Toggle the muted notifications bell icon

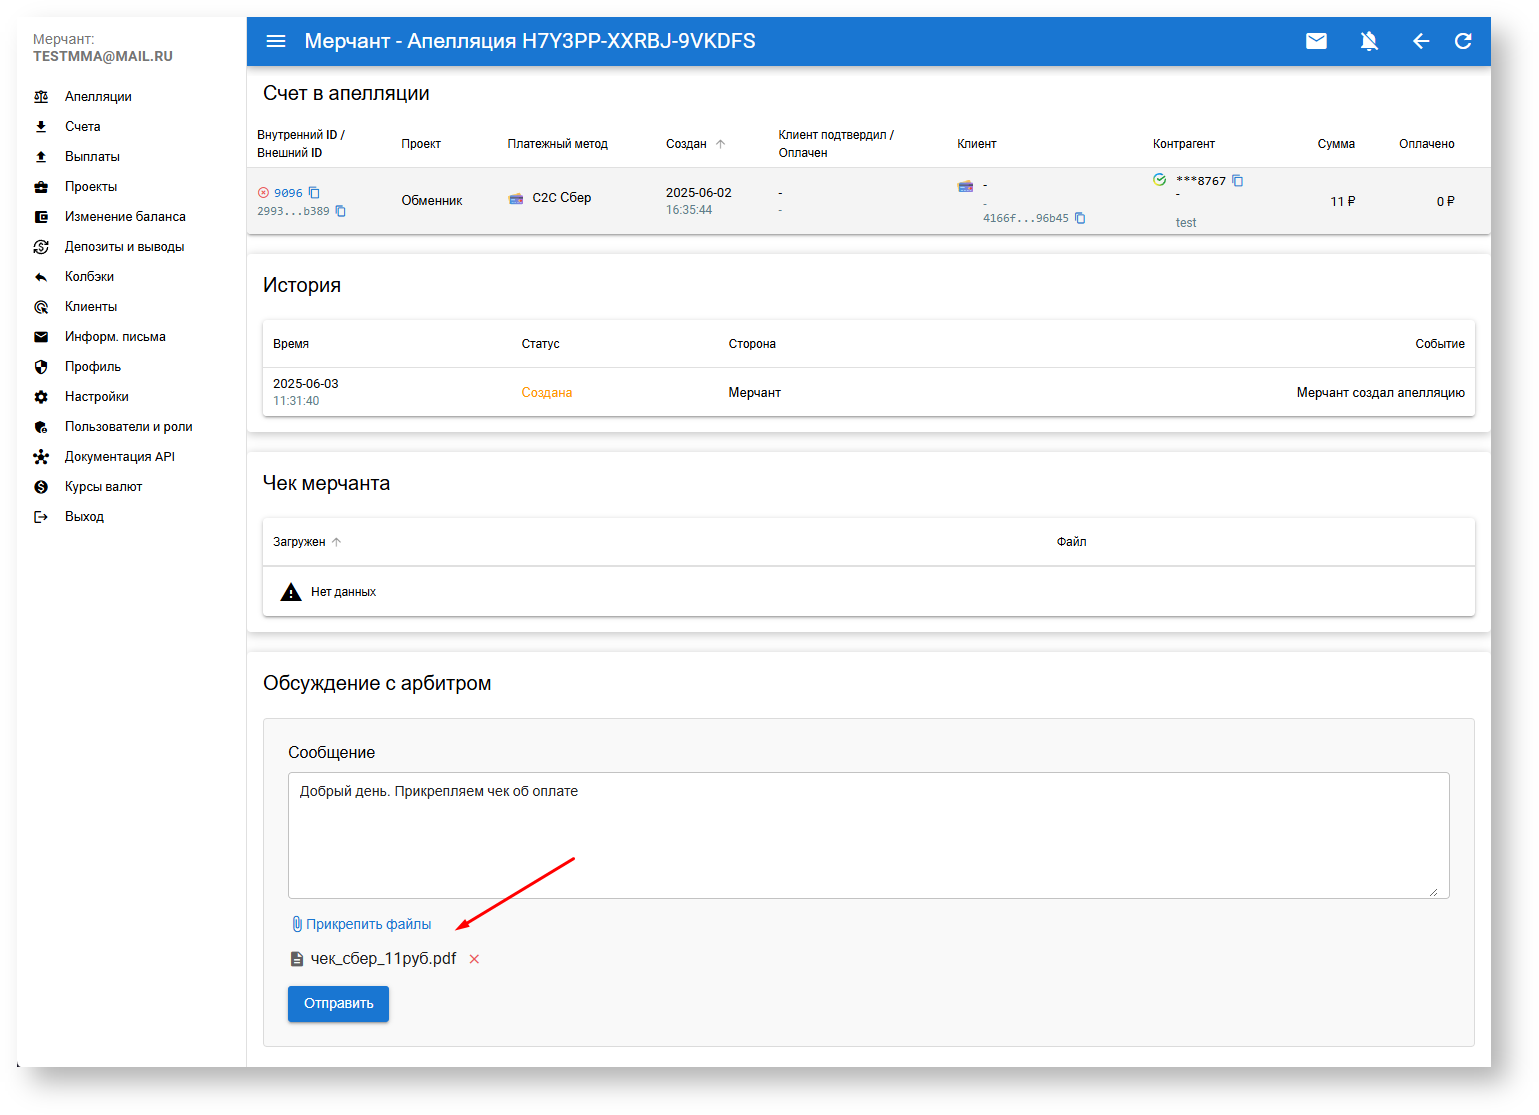pyautogui.click(x=1369, y=41)
